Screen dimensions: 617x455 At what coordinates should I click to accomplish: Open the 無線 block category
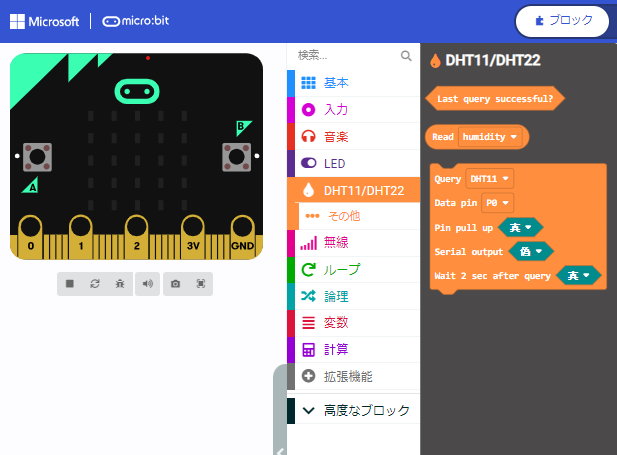353,243
